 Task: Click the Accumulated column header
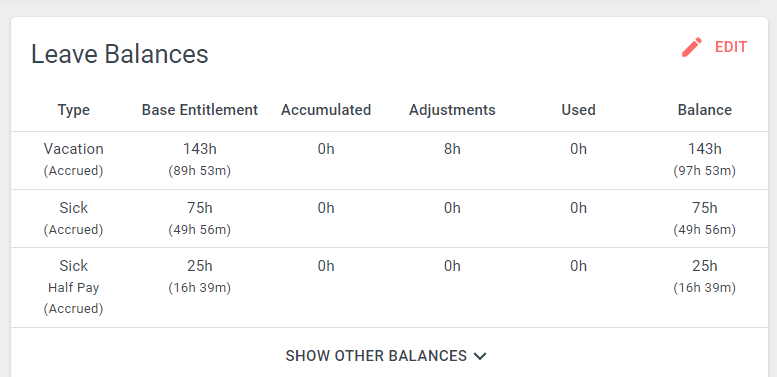coord(326,110)
